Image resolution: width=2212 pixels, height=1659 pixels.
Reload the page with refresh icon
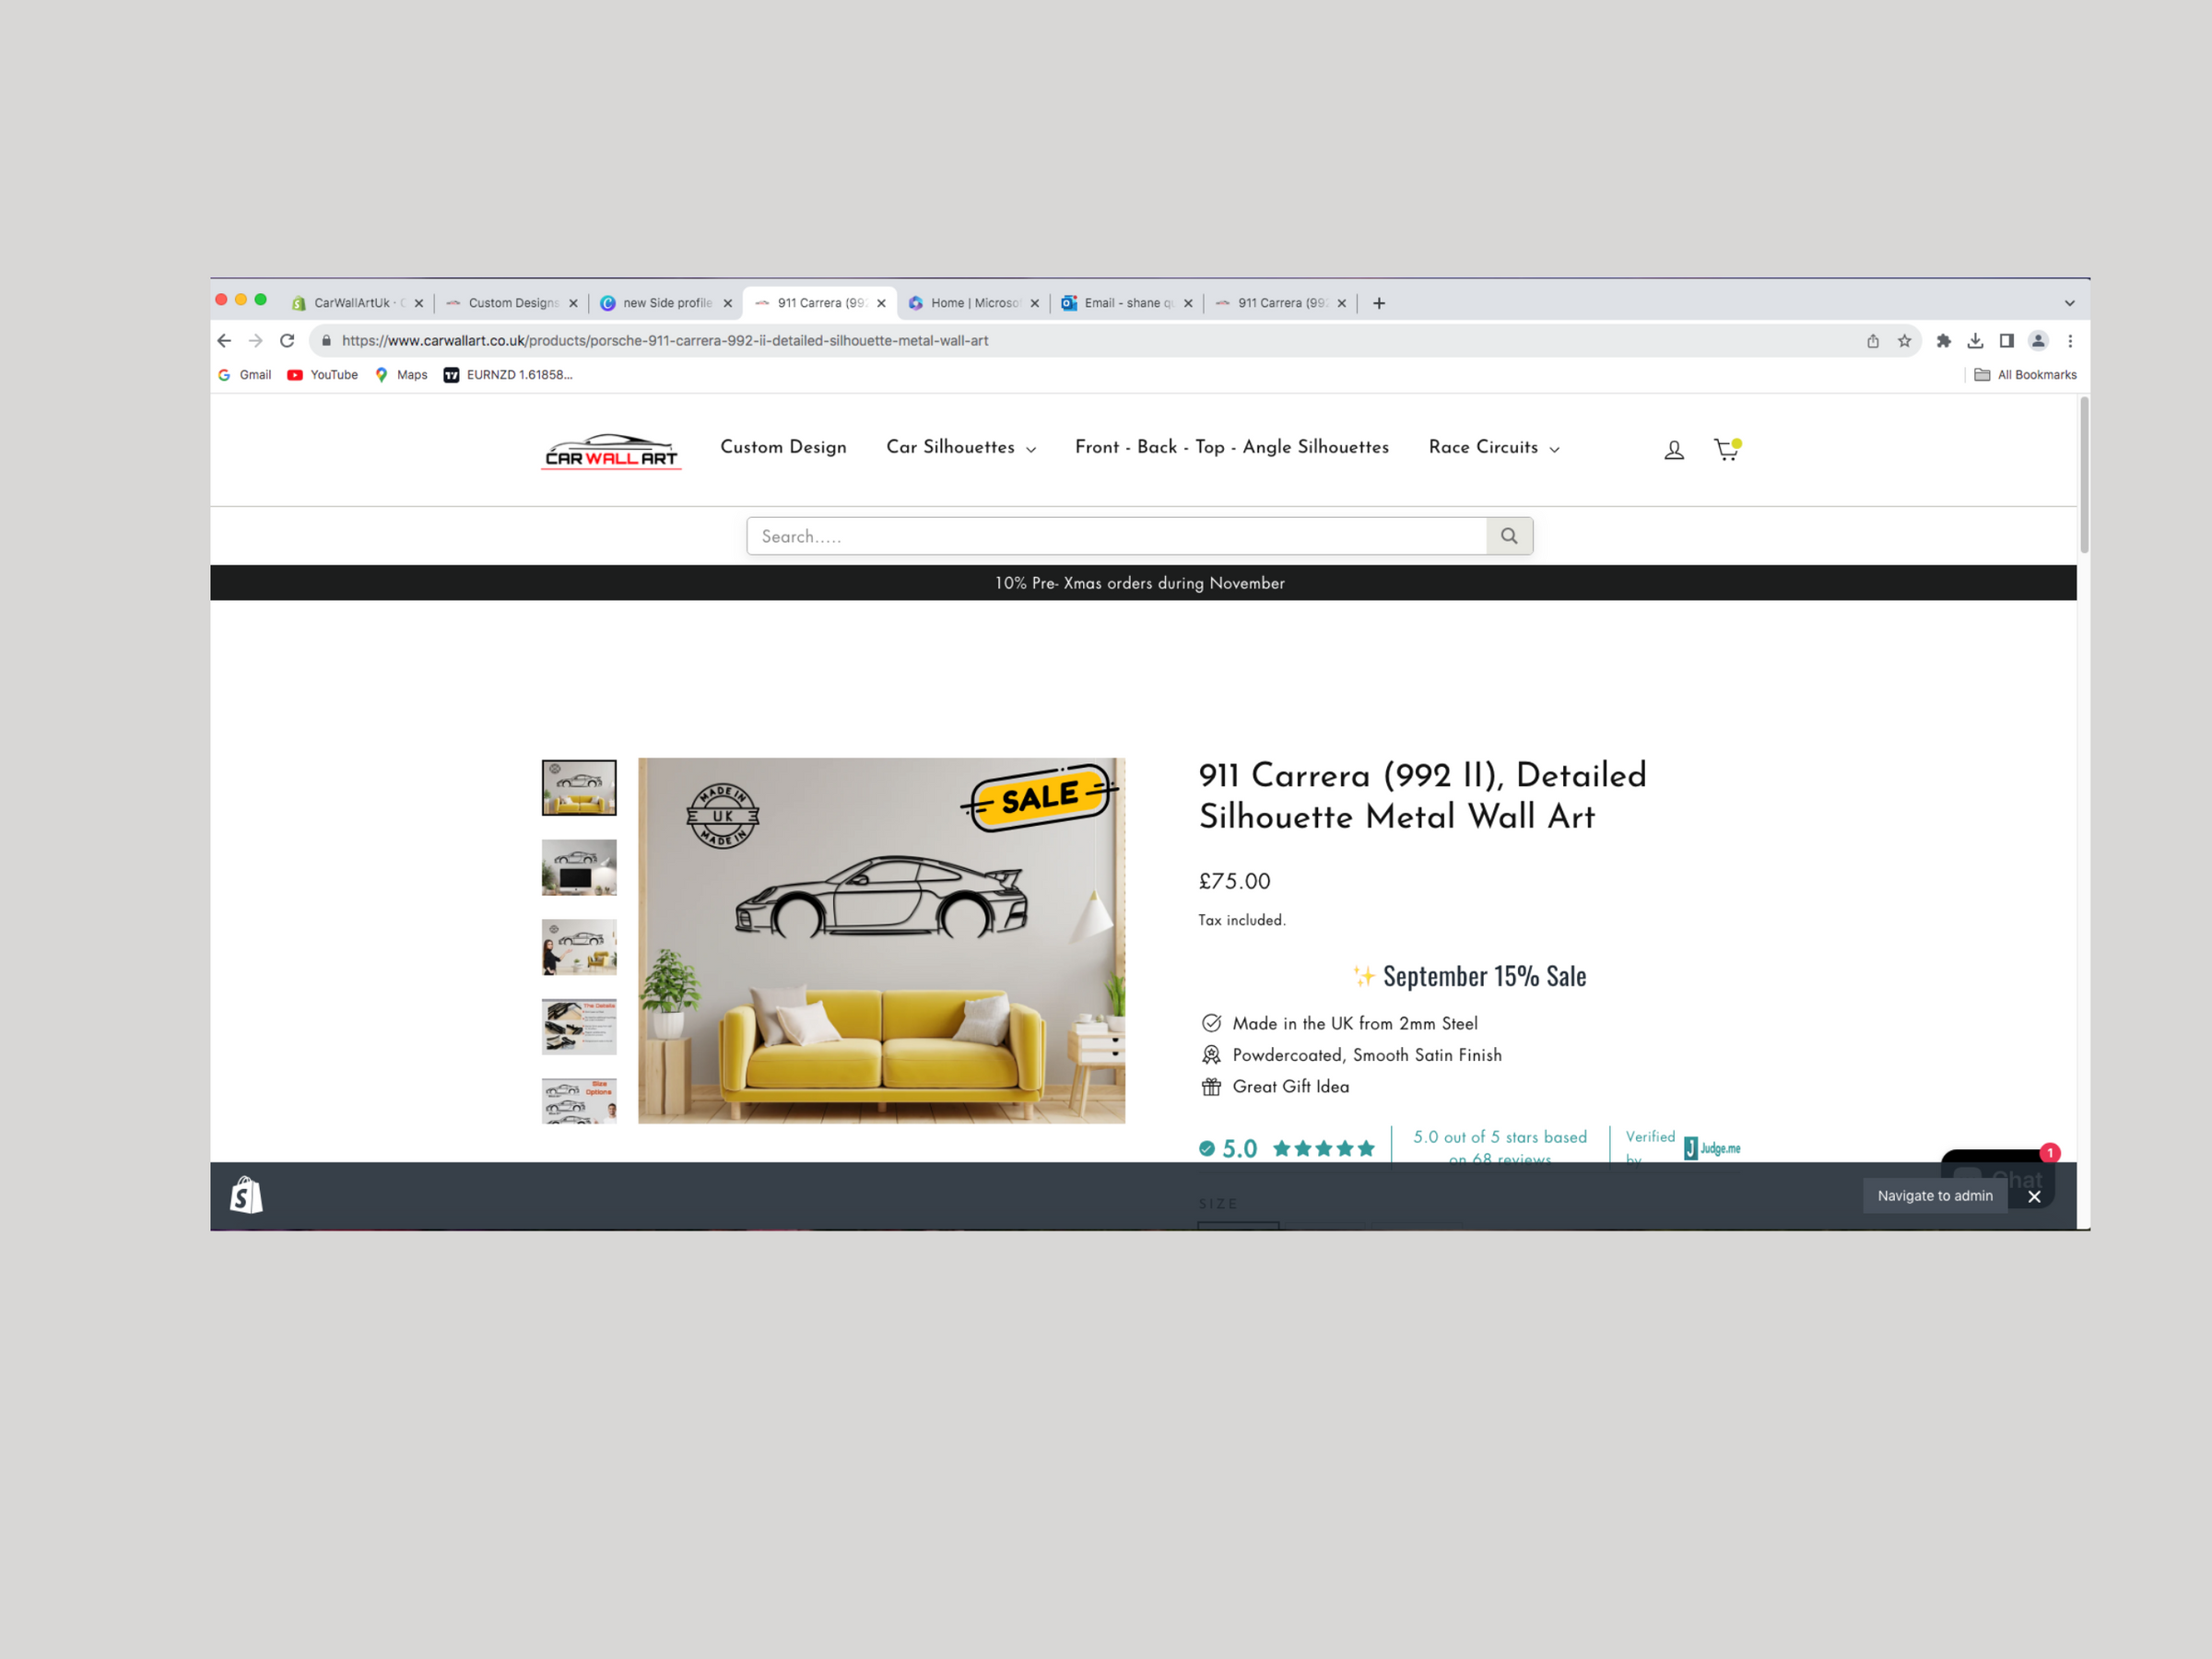click(x=287, y=341)
